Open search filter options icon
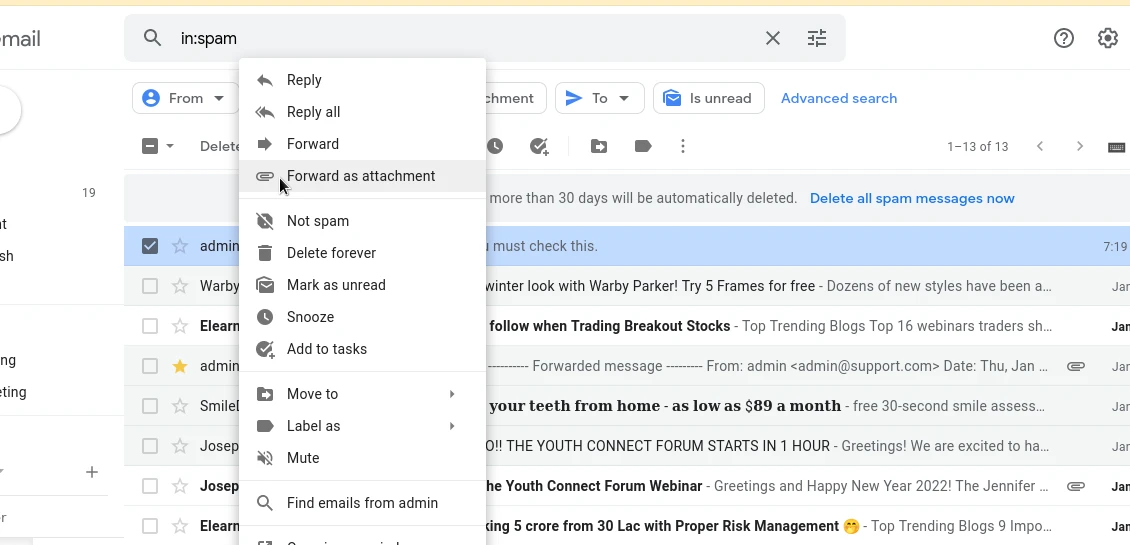This screenshot has height=545, width=1130. (817, 38)
